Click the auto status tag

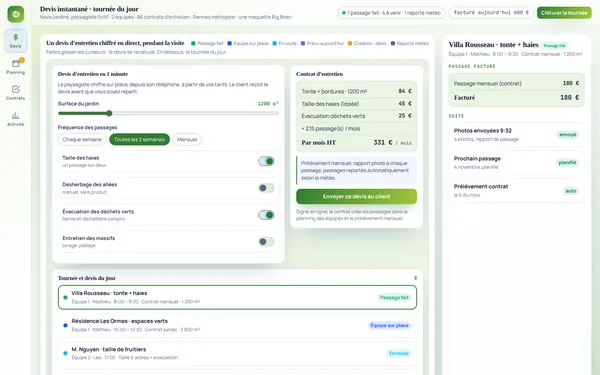click(x=571, y=191)
